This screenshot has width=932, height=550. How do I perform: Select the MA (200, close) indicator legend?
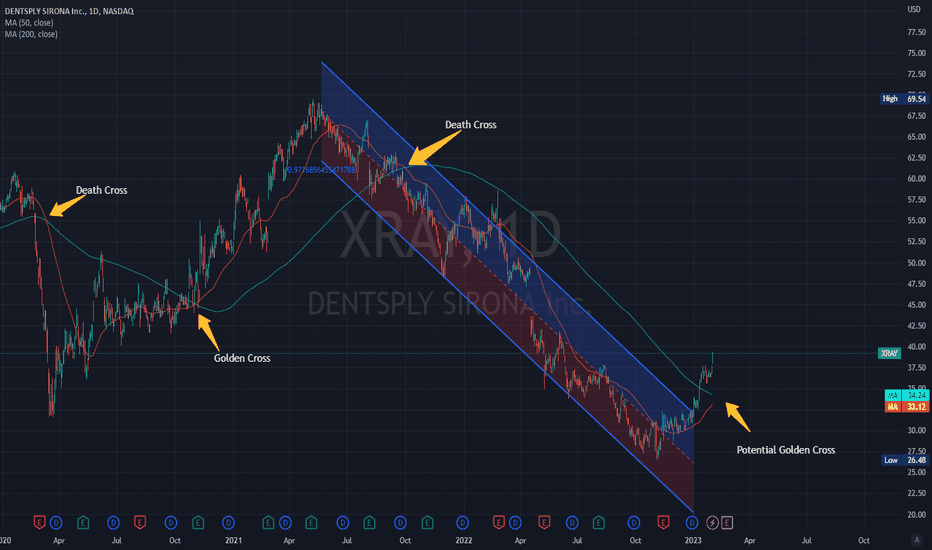(31, 34)
